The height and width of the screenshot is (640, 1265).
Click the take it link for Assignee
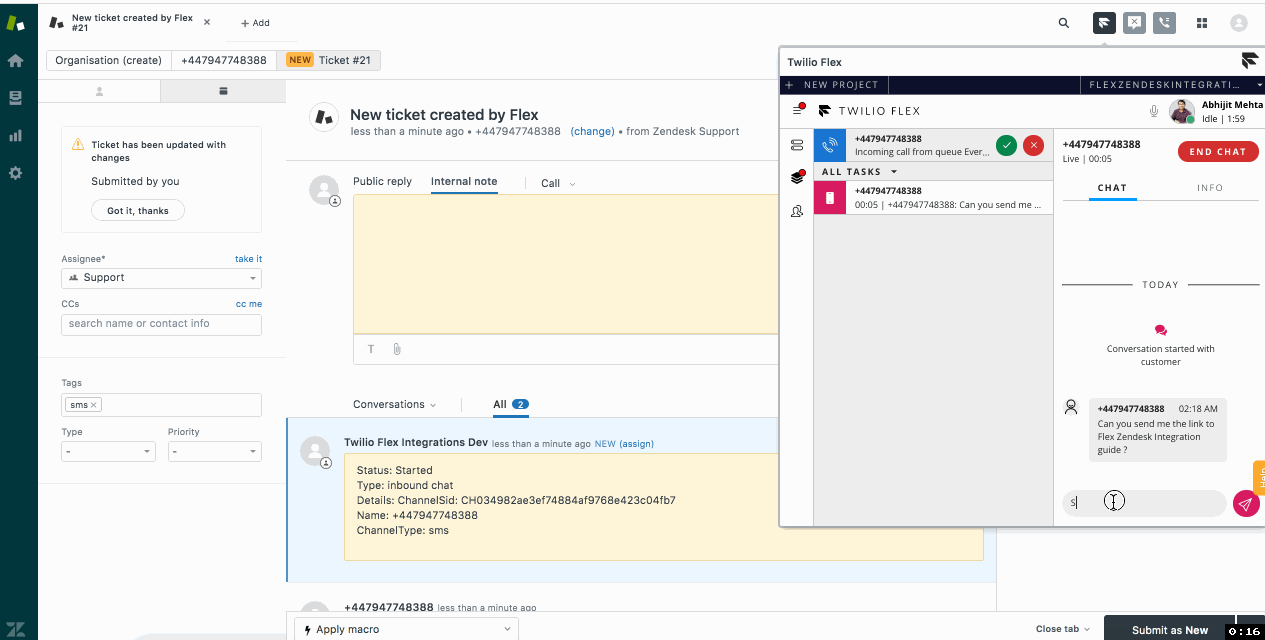click(248, 259)
